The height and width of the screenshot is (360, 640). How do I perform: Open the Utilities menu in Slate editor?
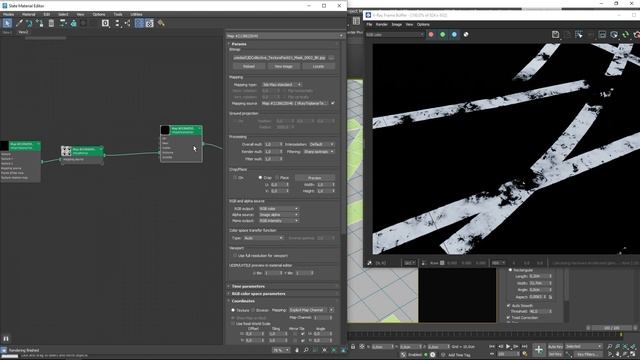[x=136, y=14]
